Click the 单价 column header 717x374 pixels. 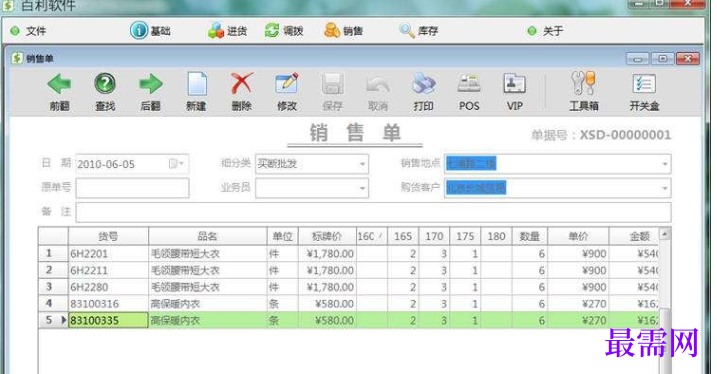pyautogui.click(x=578, y=236)
